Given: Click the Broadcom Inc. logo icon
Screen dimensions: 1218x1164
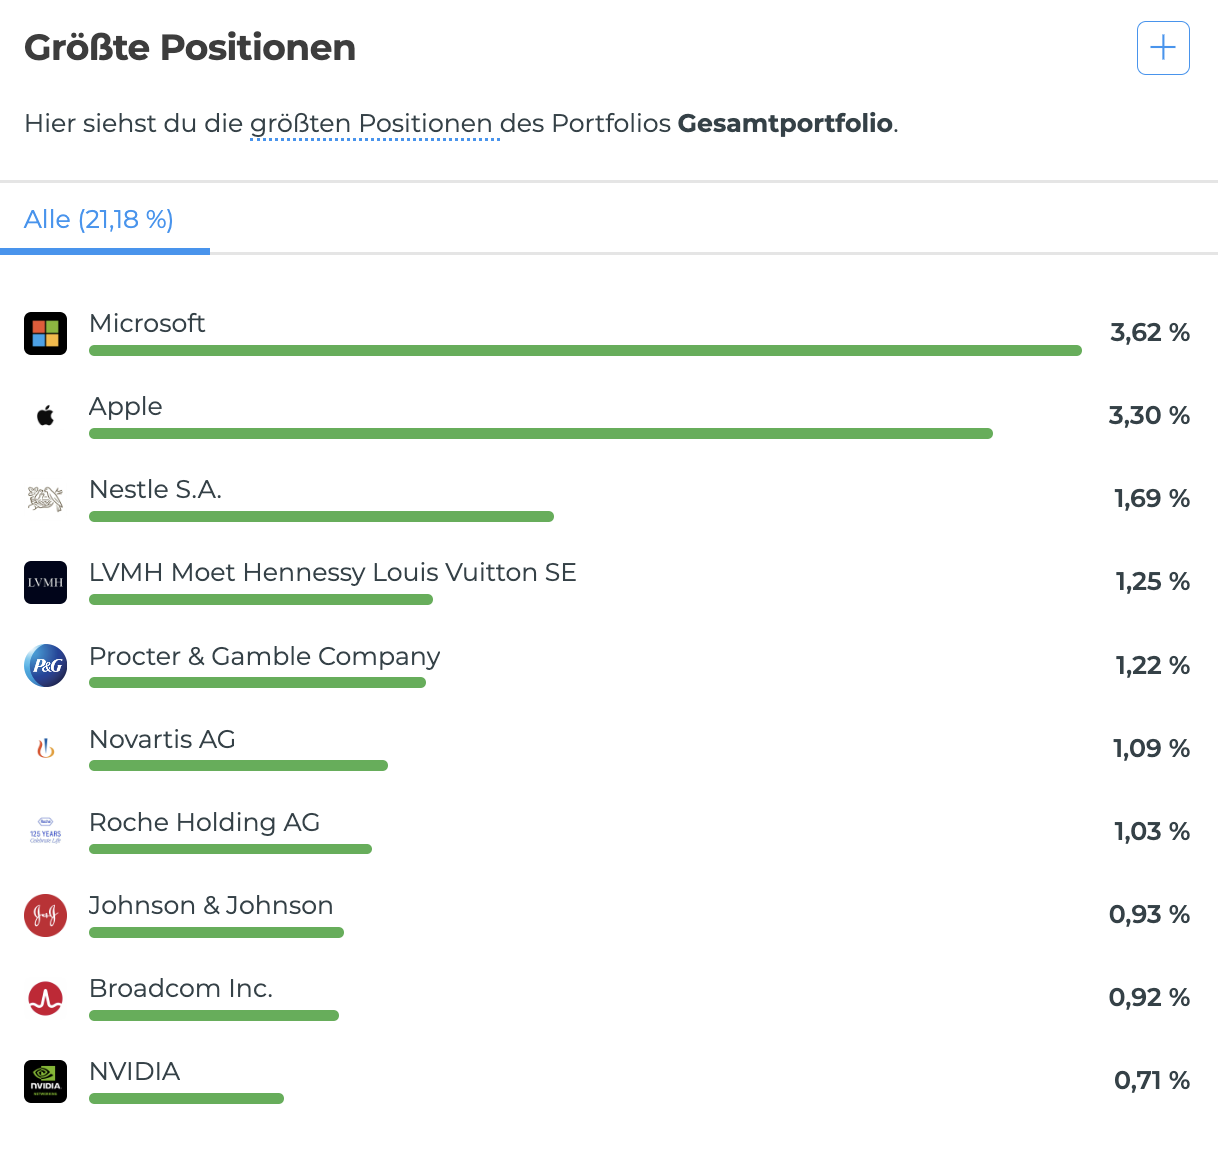Looking at the screenshot, I should pyautogui.click(x=45, y=998).
